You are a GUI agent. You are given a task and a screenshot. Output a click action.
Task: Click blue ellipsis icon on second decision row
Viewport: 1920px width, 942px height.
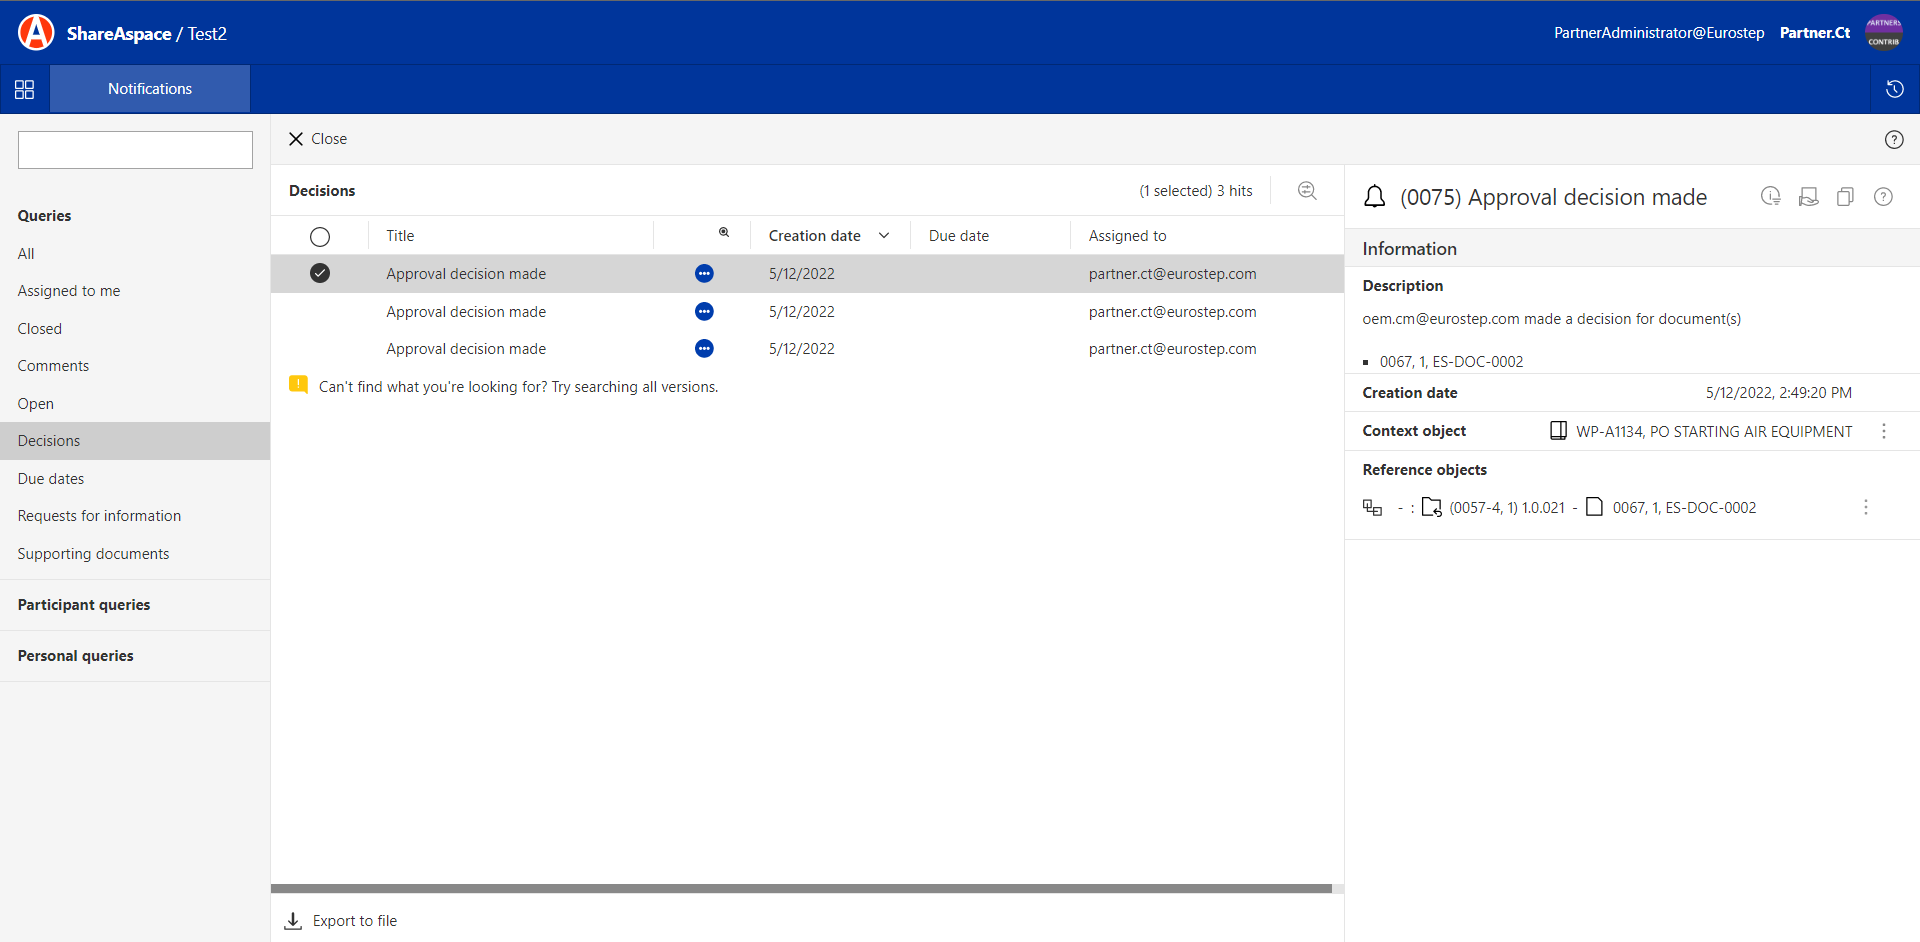click(704, 312)
